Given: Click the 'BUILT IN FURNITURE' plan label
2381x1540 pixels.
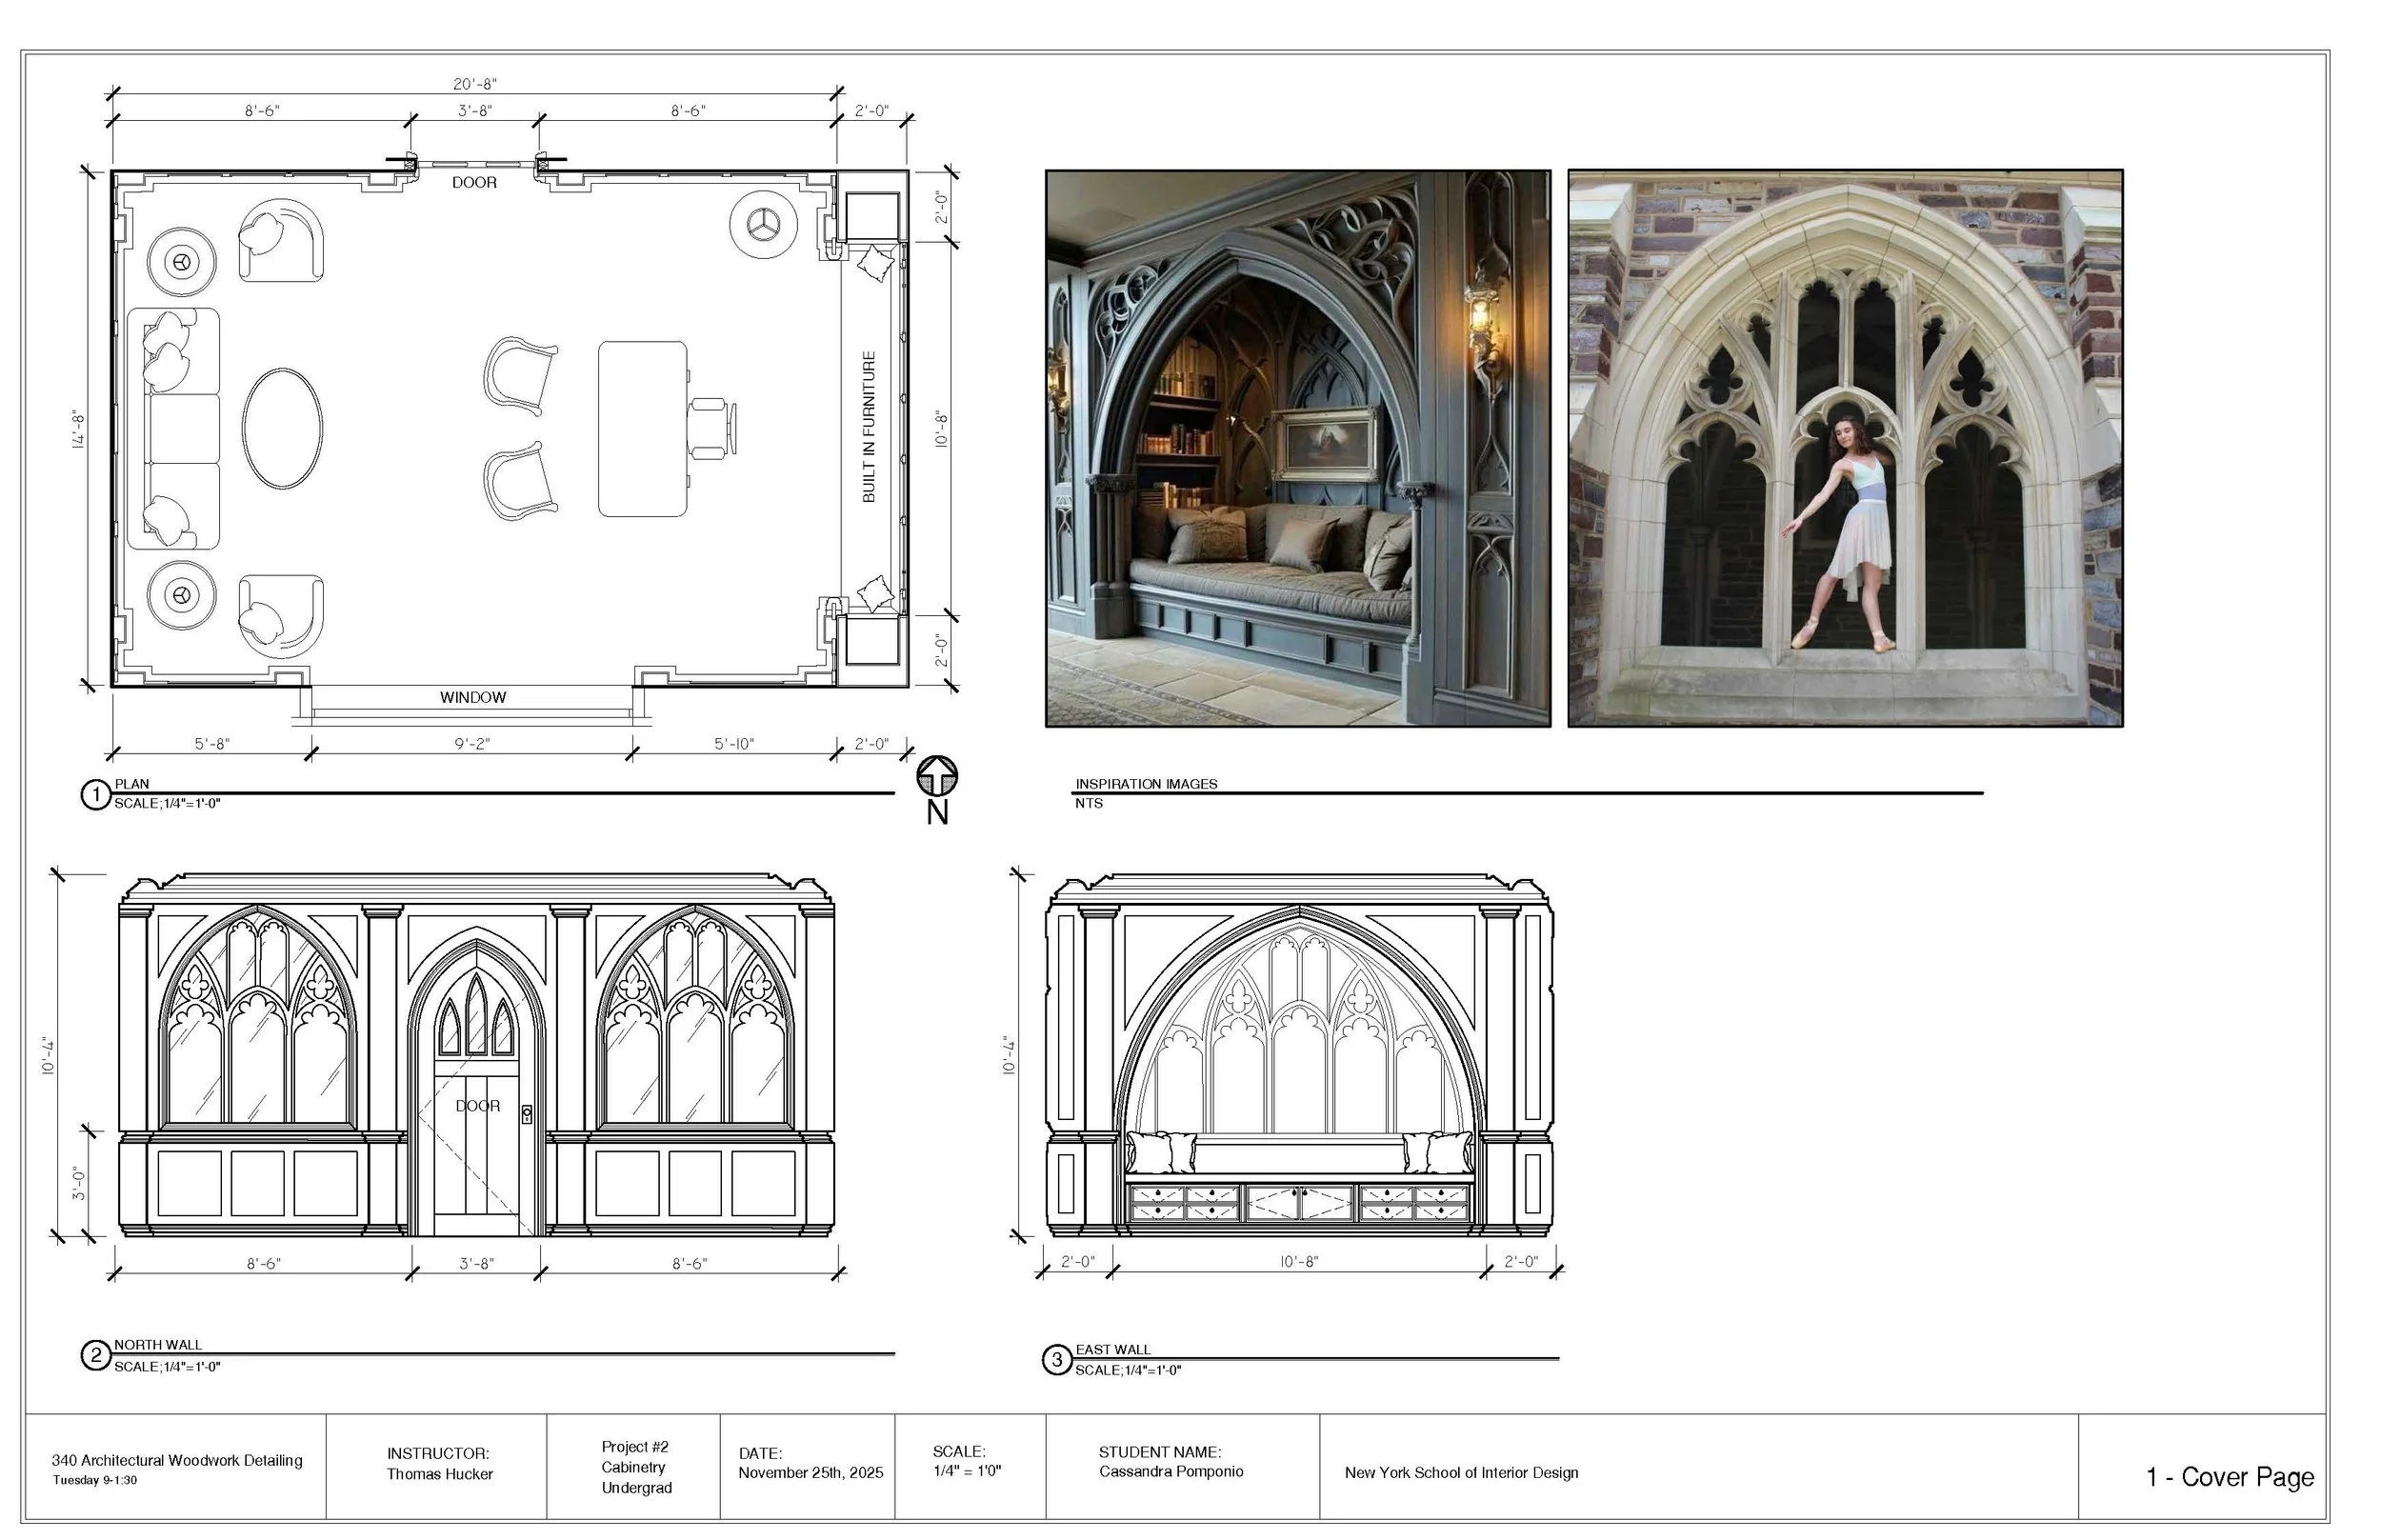Looking at the screenshot, I should pos(868,426).
